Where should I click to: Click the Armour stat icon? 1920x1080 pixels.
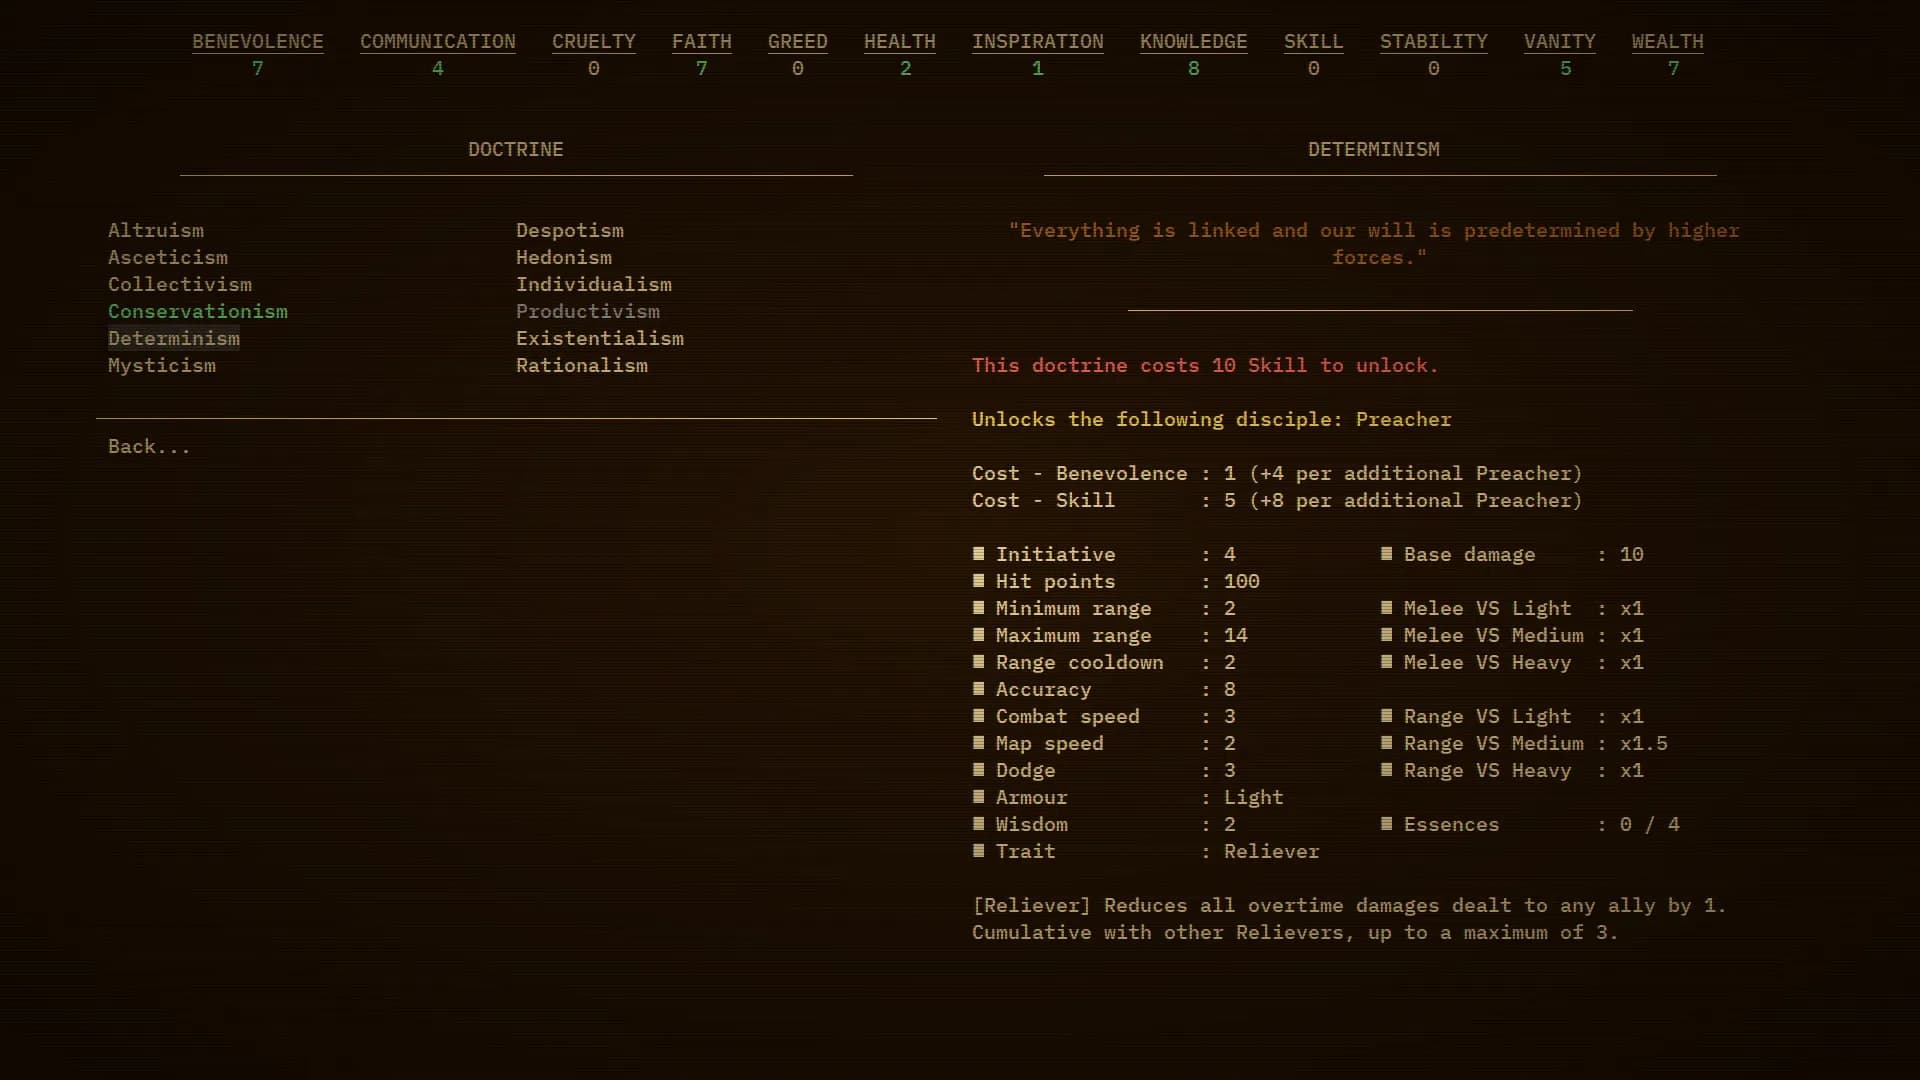click(x=978, y=797)
